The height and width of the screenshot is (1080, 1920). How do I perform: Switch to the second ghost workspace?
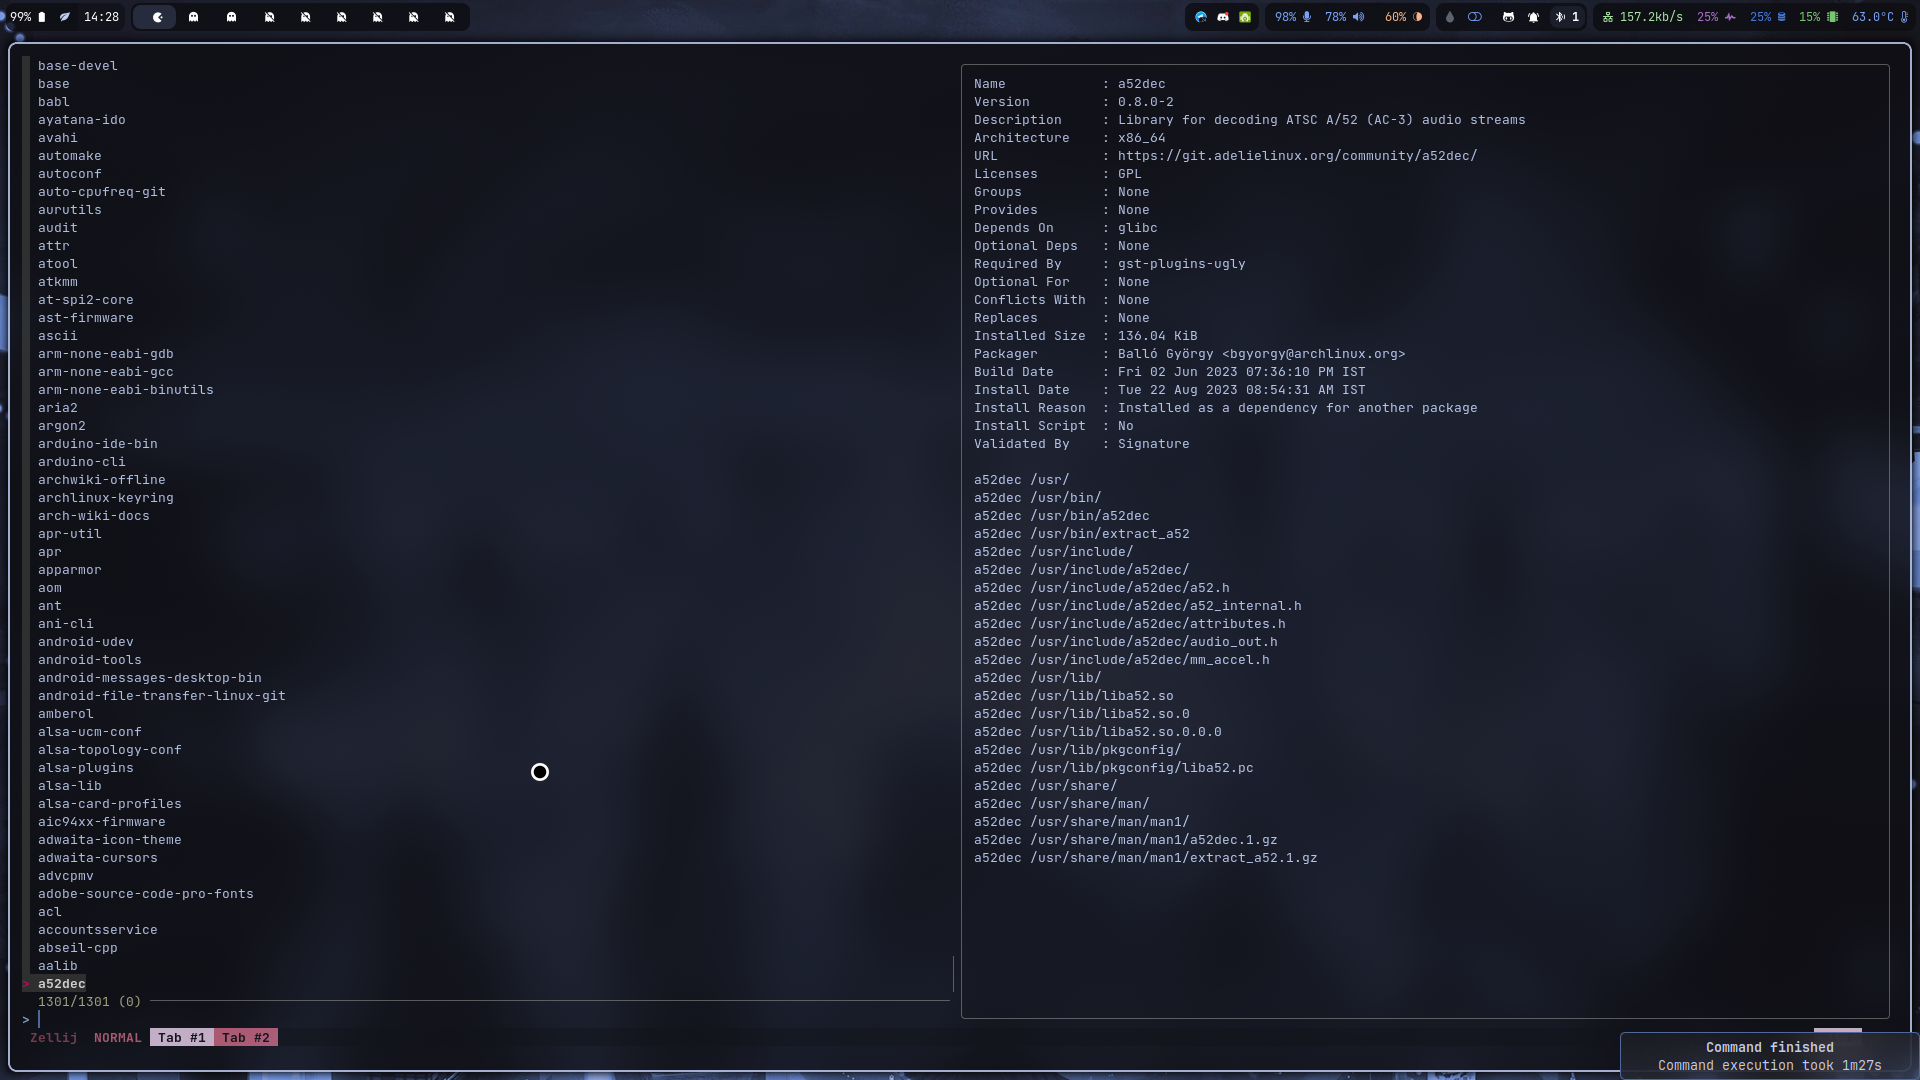pyautogui.click(x=231, y=17)
